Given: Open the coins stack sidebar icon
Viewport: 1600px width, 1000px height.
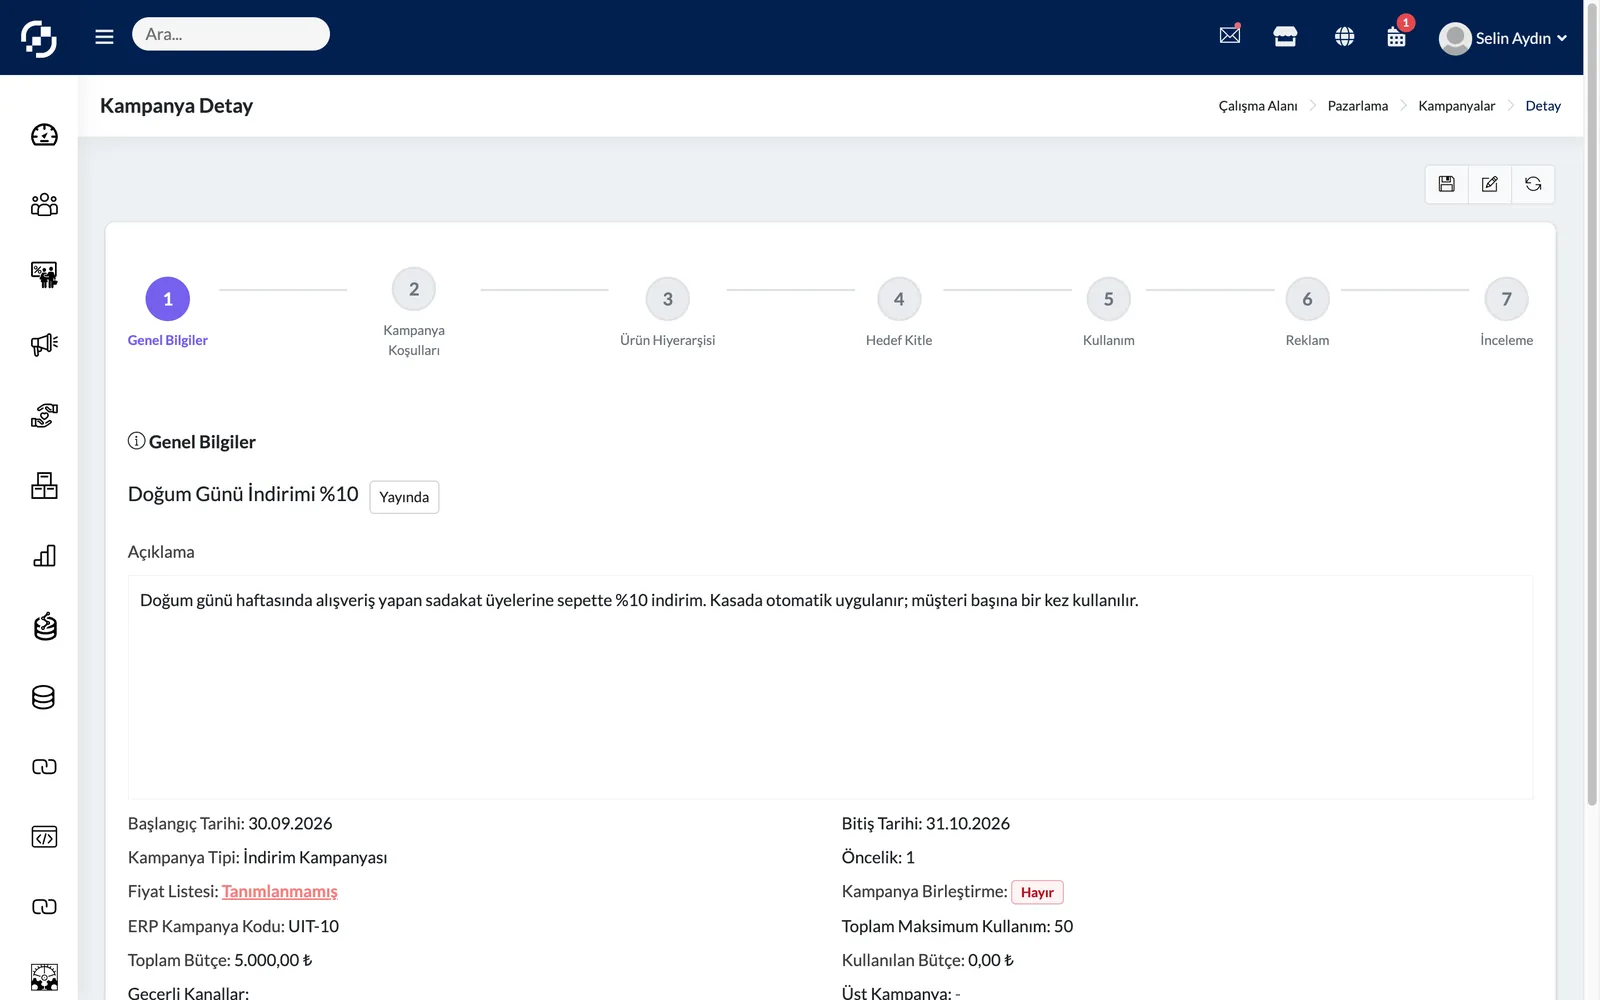Looking at the screenshot, I should (44, 626).
